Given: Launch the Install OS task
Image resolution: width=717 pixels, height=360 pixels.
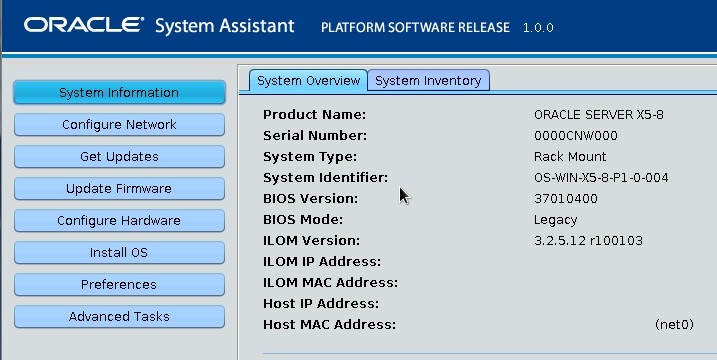Looking at the screenshot, I should pyautogui.click(x=119, y=253).
